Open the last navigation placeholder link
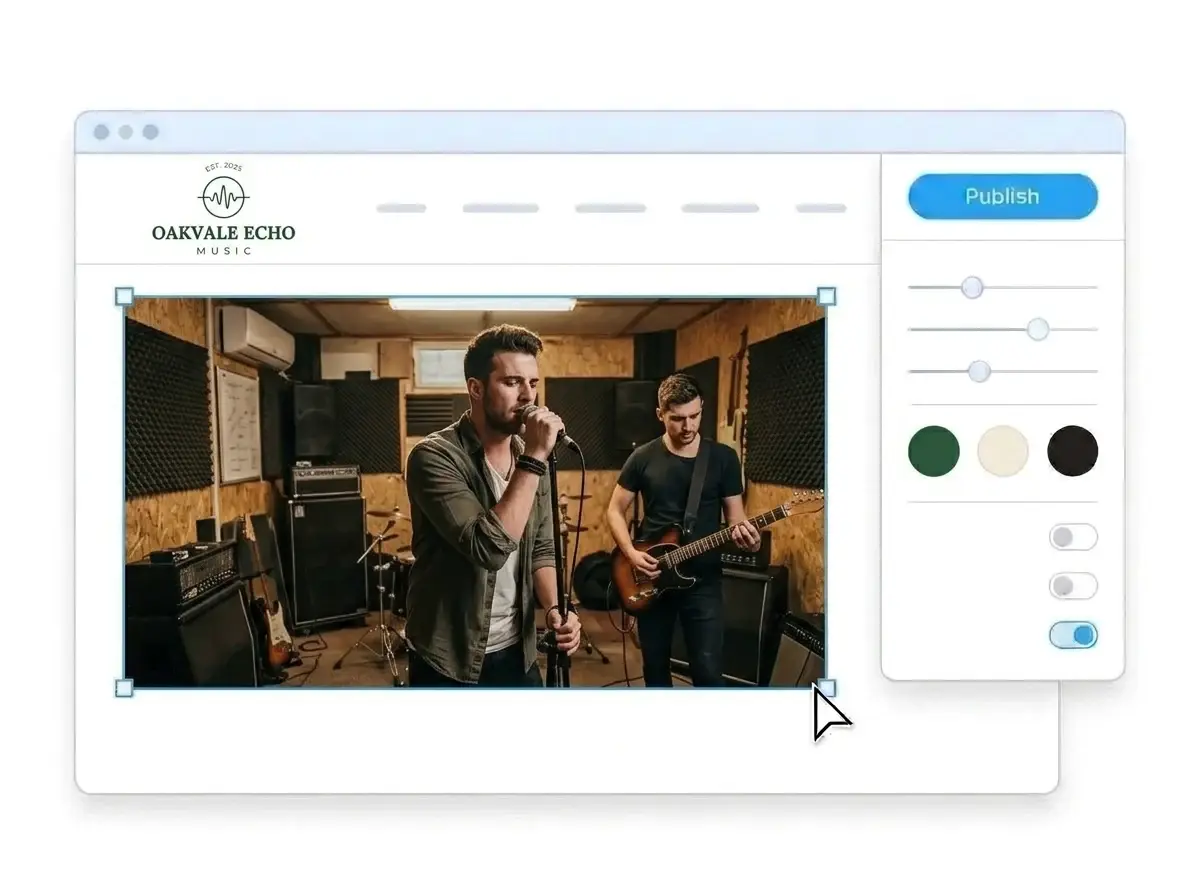 tap(821, 208)
